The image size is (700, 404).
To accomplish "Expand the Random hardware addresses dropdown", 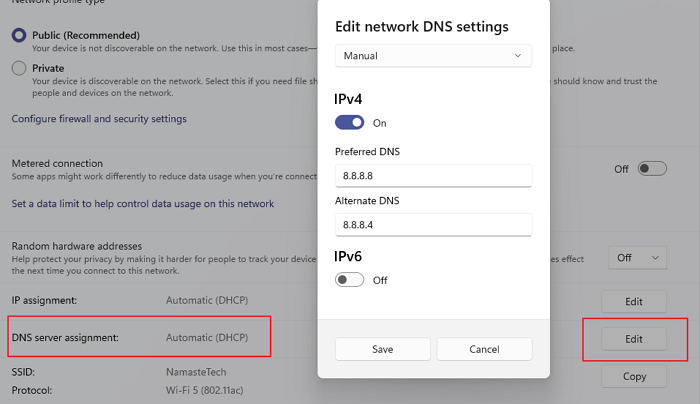I will click(x=637, y=258).
